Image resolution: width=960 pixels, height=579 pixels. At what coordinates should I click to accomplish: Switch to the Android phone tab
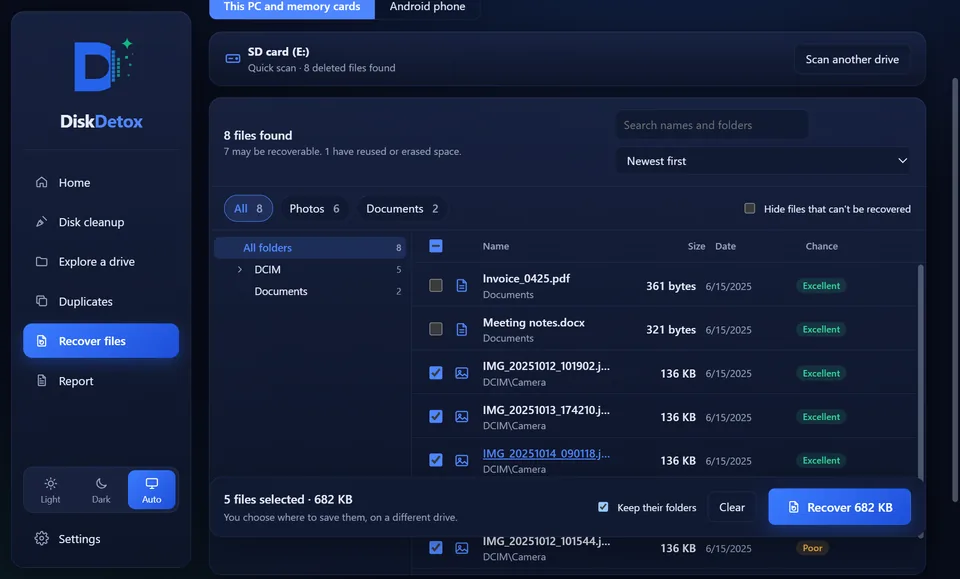[x=427, y=7]
